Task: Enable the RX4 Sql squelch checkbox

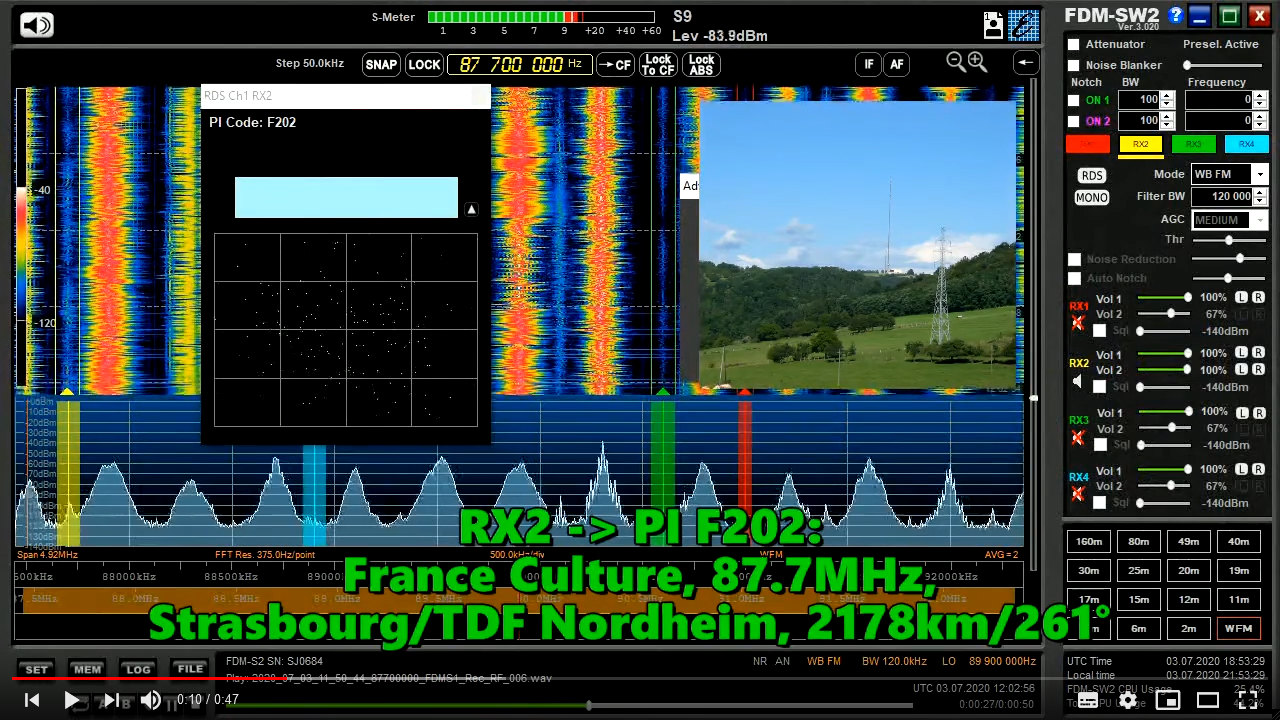Action: click(1100, 502)
